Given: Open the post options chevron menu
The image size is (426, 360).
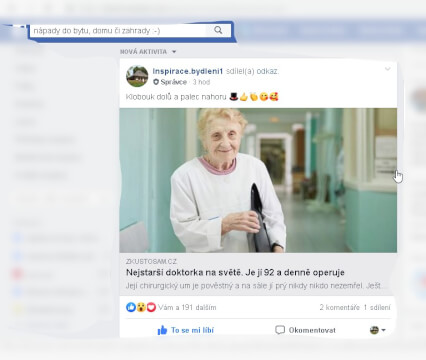Looking at the screenshot, I should point(387,69).
